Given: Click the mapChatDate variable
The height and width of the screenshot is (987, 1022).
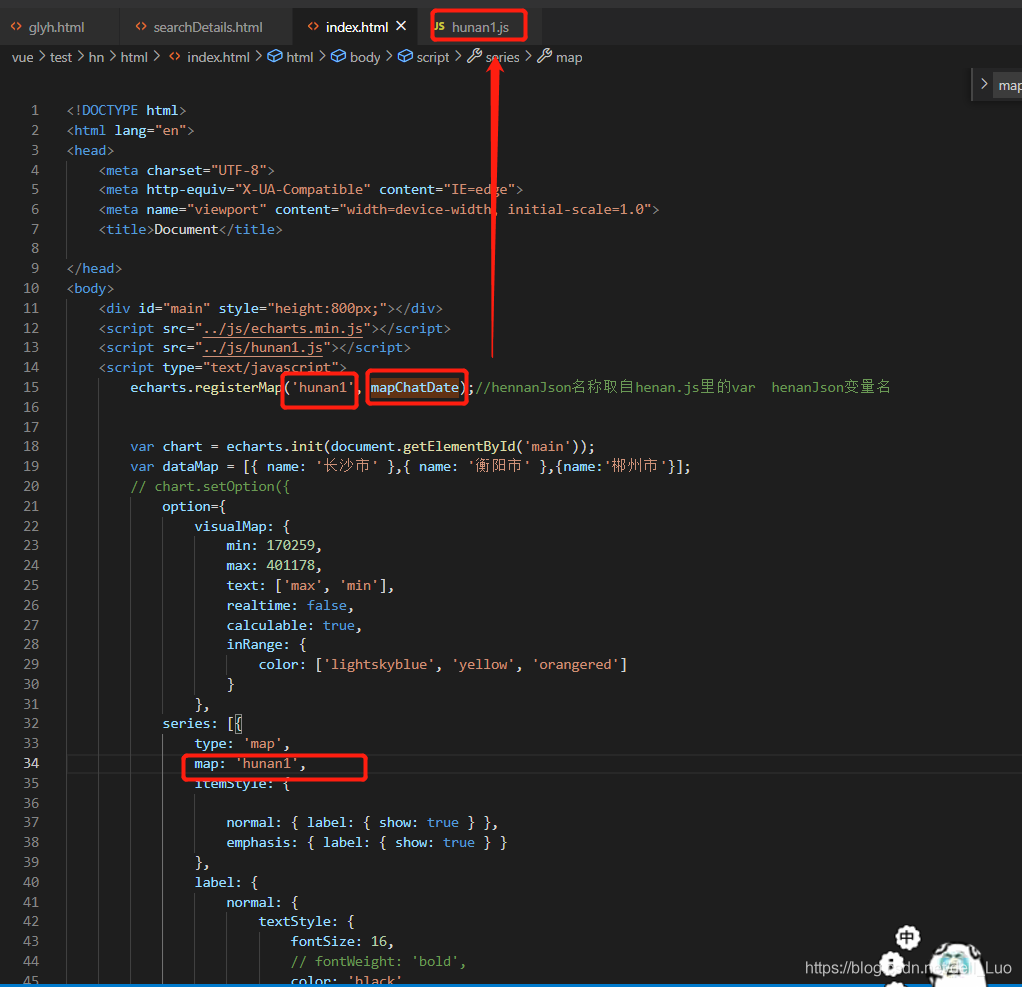Looking at the screenshot, I should pos(415,387).
